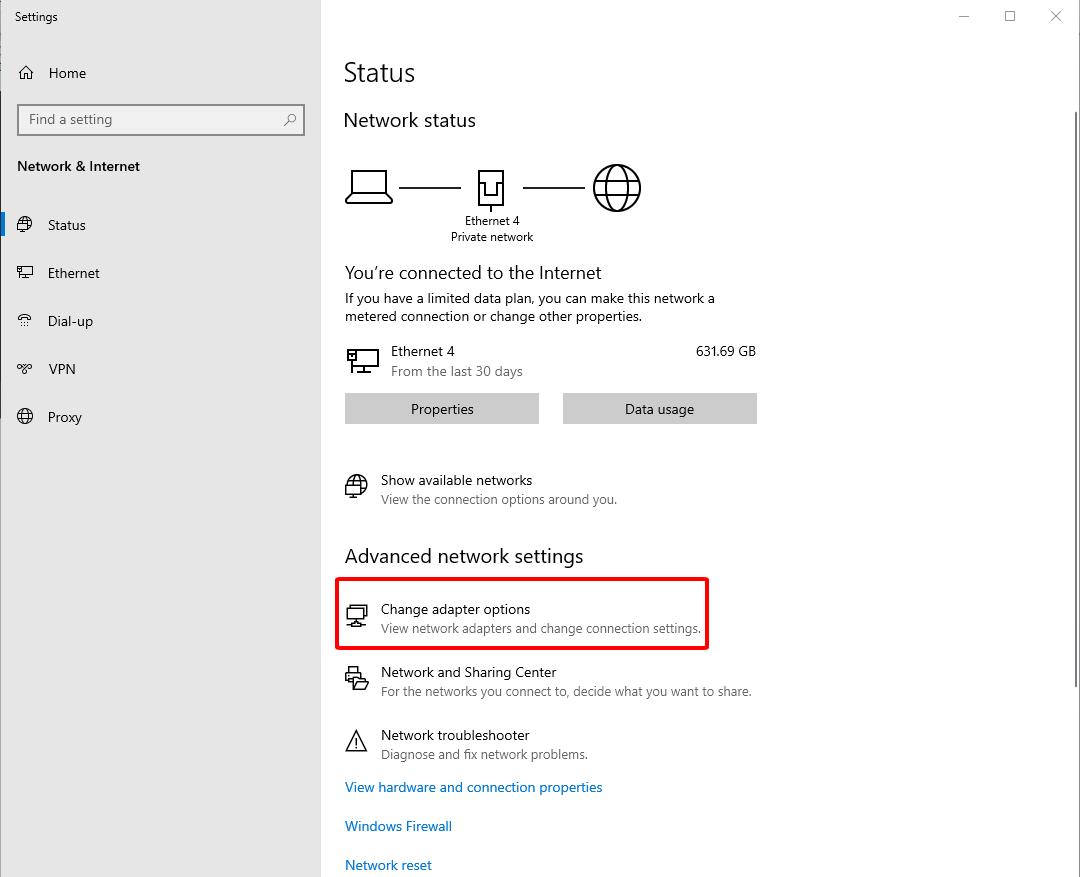Open the VPN section
Screen dimensions: 1080x877
[62, 369]
